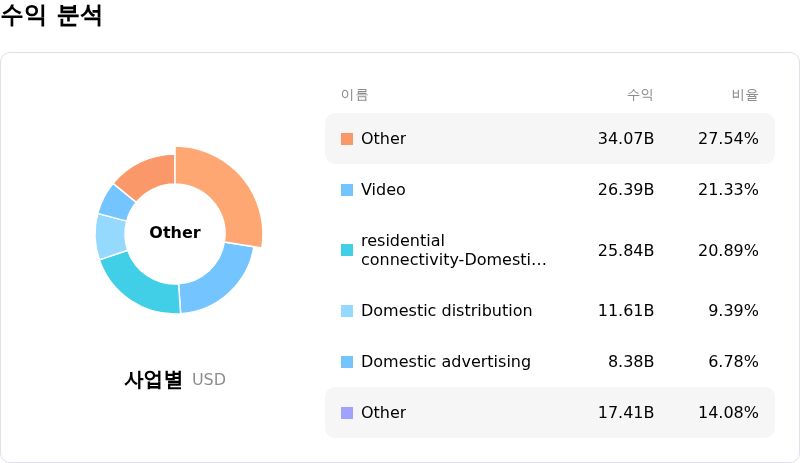Image resolution: width=800 pixels, height=463 pixels.
Task: Click the 사업별 chart caption
Action: click(153, 379)
